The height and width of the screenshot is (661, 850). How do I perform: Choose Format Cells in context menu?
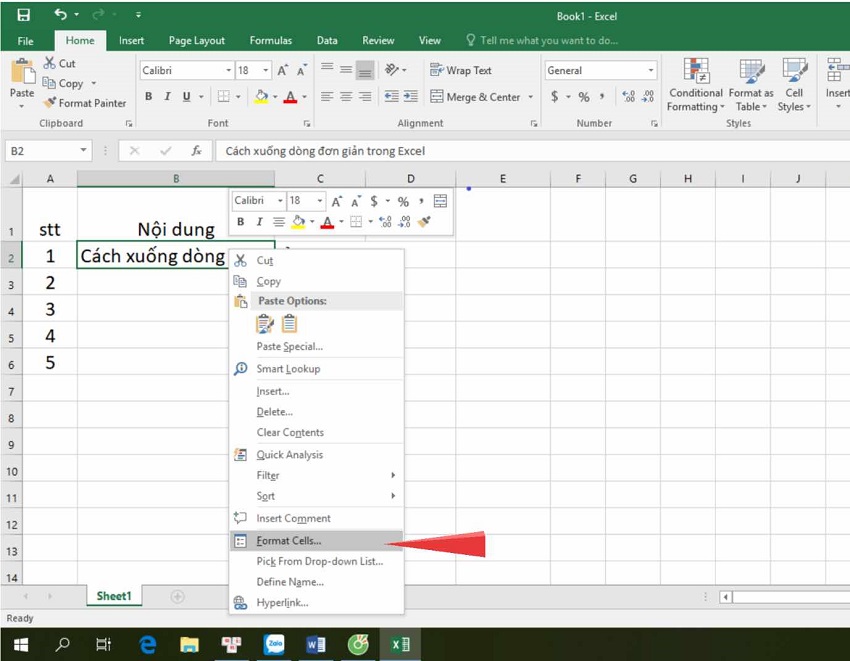(317, 541)
